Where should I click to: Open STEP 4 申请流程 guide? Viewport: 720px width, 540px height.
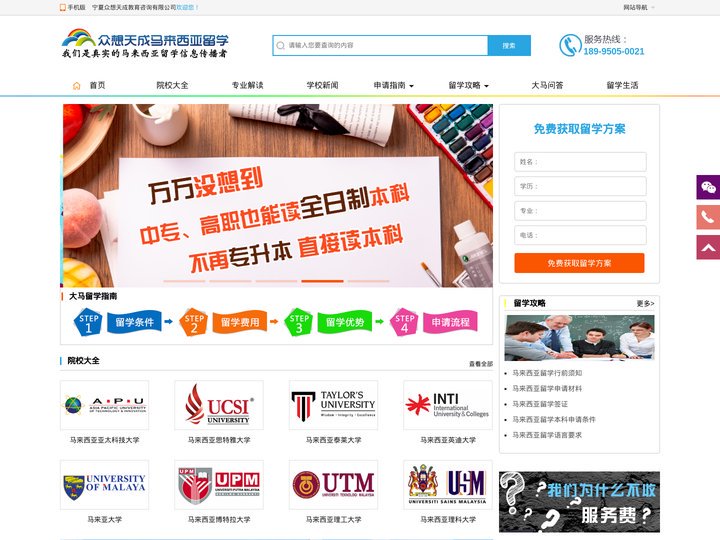(433, 322)
